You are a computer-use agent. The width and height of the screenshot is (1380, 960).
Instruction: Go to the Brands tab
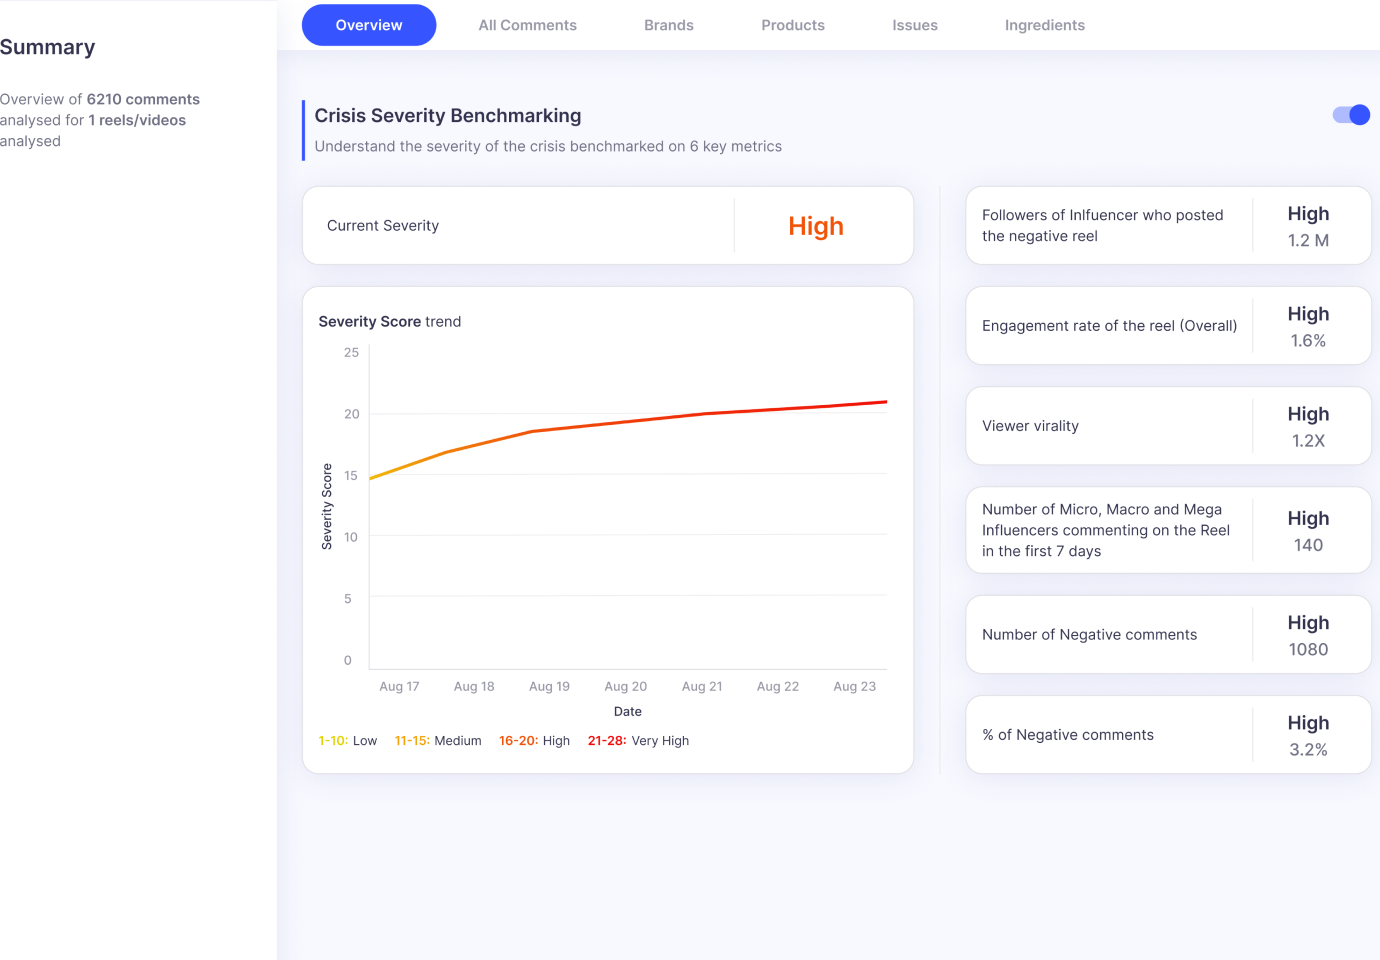click(668, 25)
